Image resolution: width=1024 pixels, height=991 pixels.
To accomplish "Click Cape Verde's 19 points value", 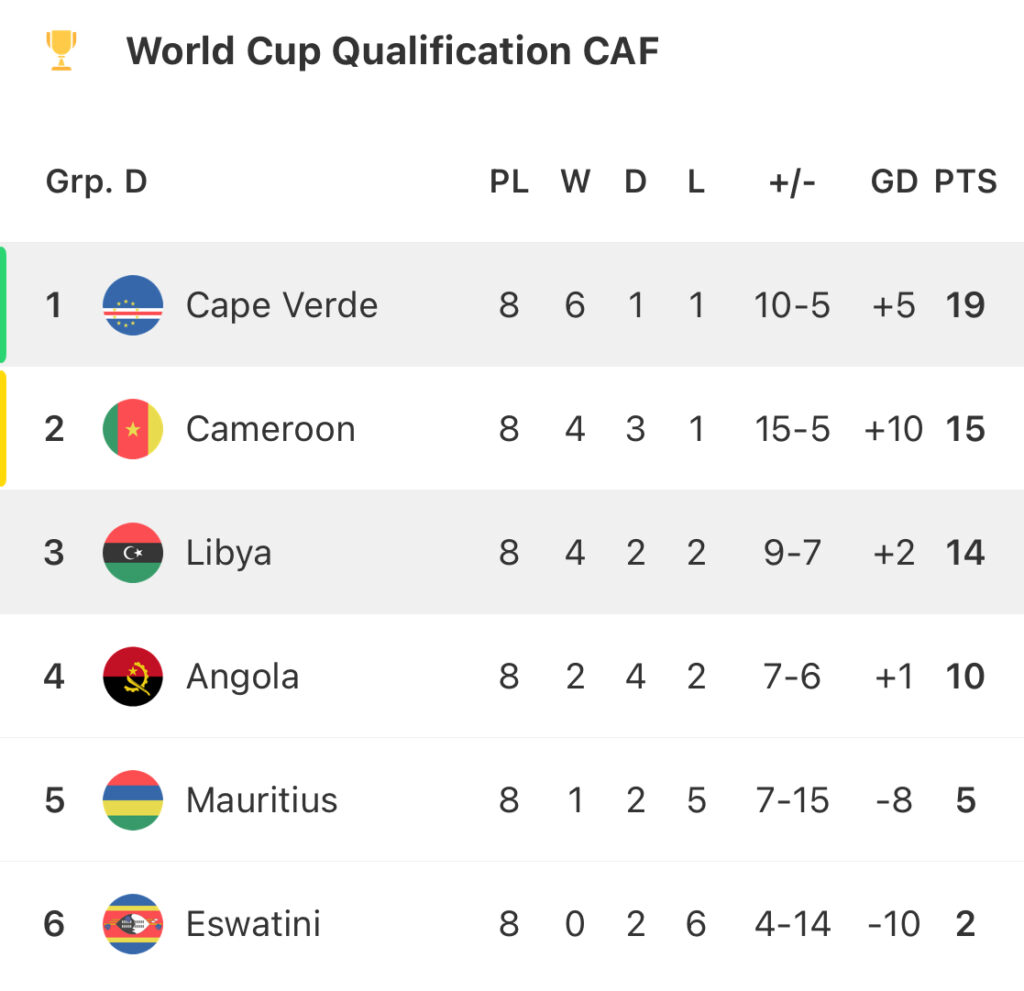I will (965, 305).
